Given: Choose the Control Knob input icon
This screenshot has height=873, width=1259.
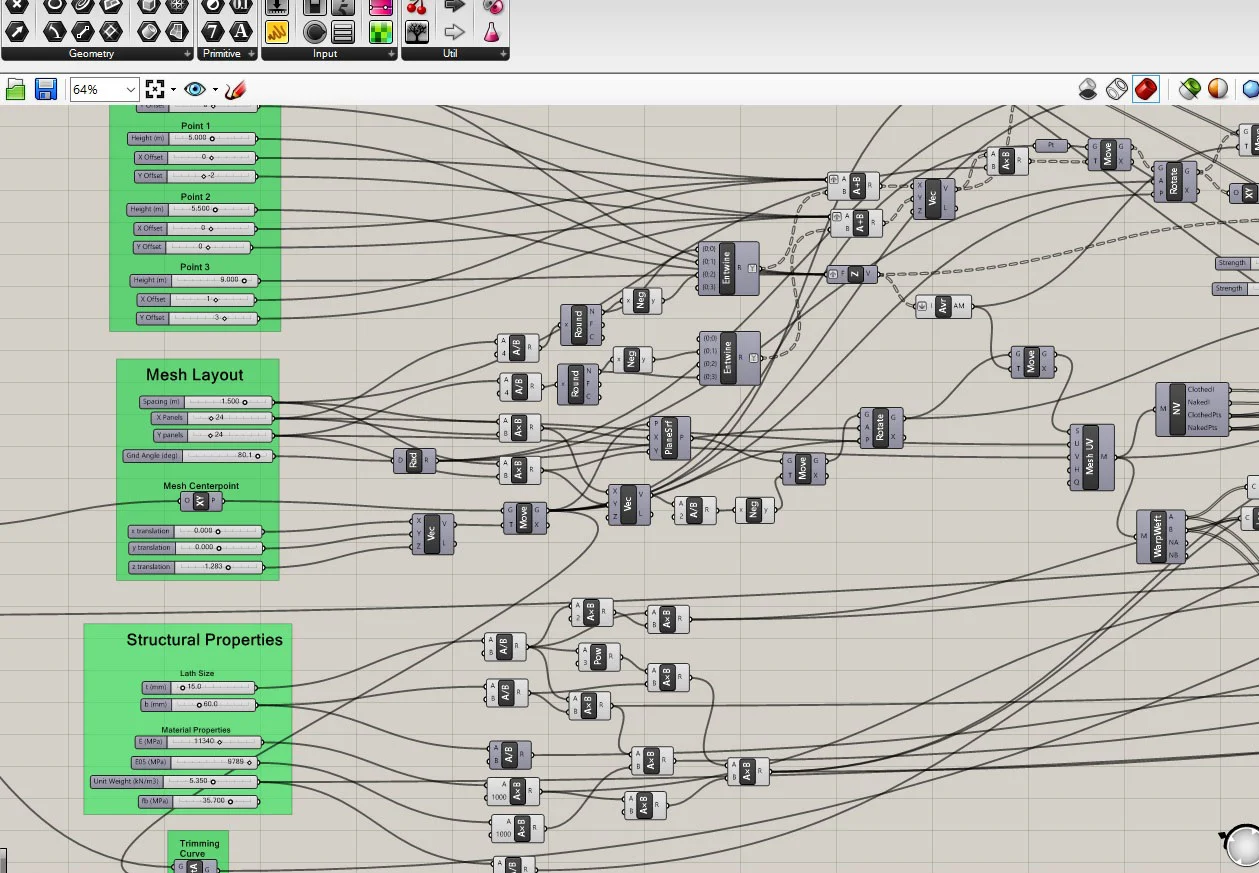Looking at the screenshot, I should 315,32.
